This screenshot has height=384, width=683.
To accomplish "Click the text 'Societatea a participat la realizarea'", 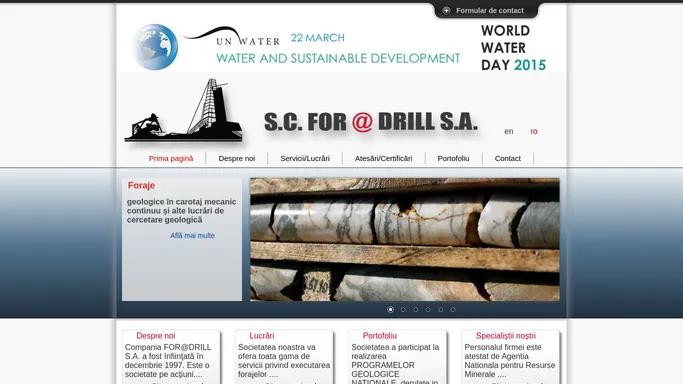I will (395, 352).
